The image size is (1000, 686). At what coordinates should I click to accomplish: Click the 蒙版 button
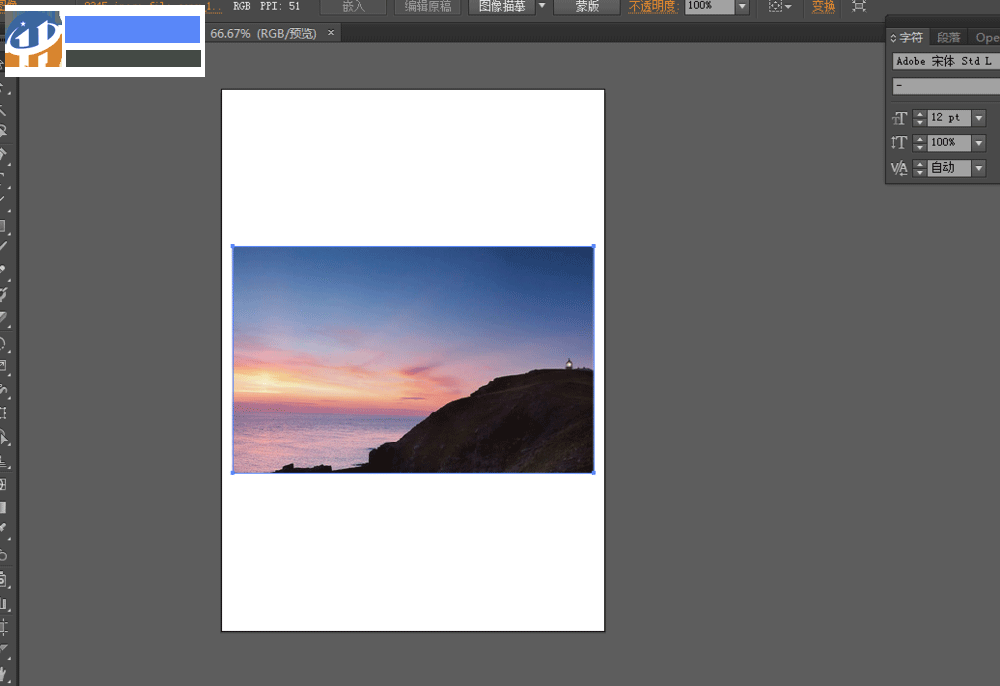588,7
